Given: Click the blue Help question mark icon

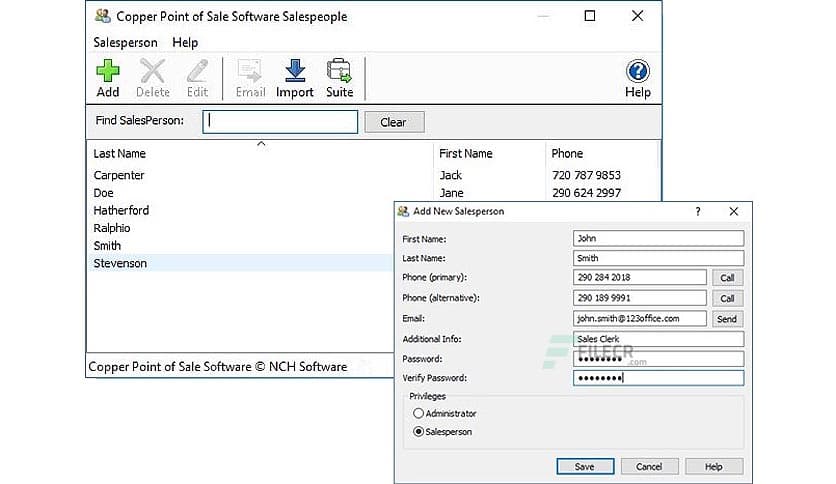Looking at the screenshot, I should click(x=637, y=72).
